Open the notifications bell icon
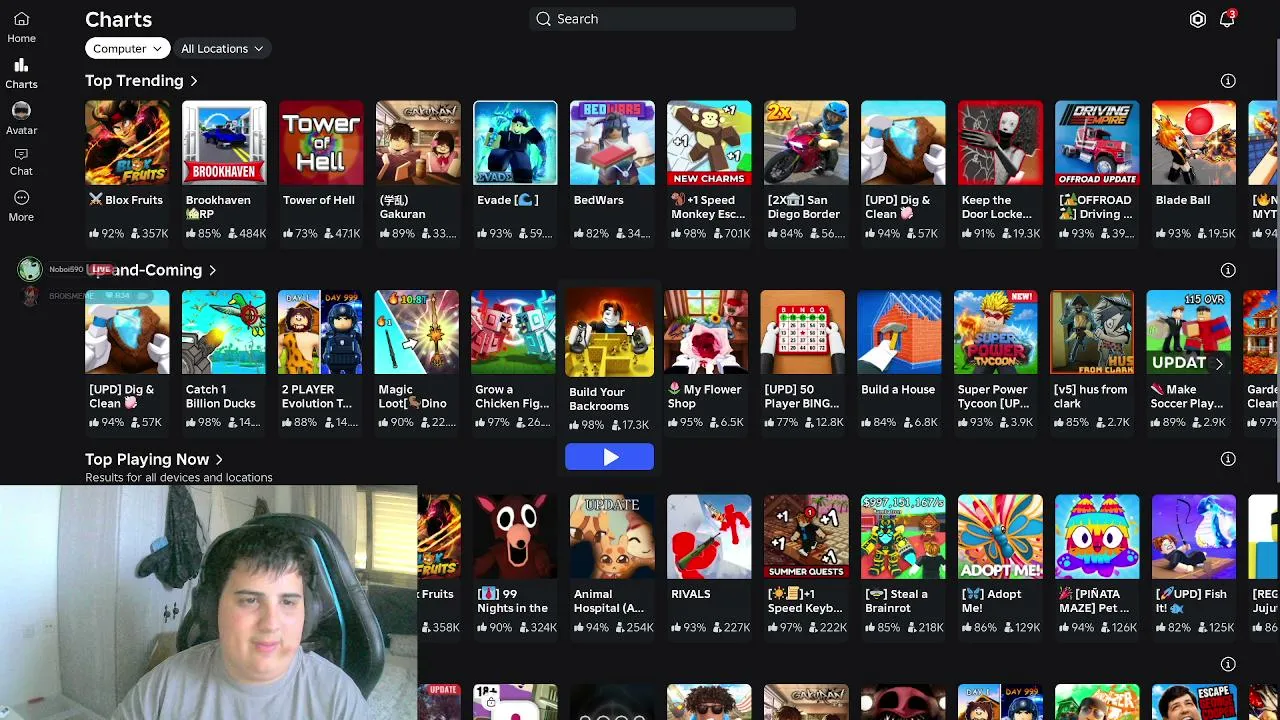1280x720 pixels. [x=1227, y=19]
